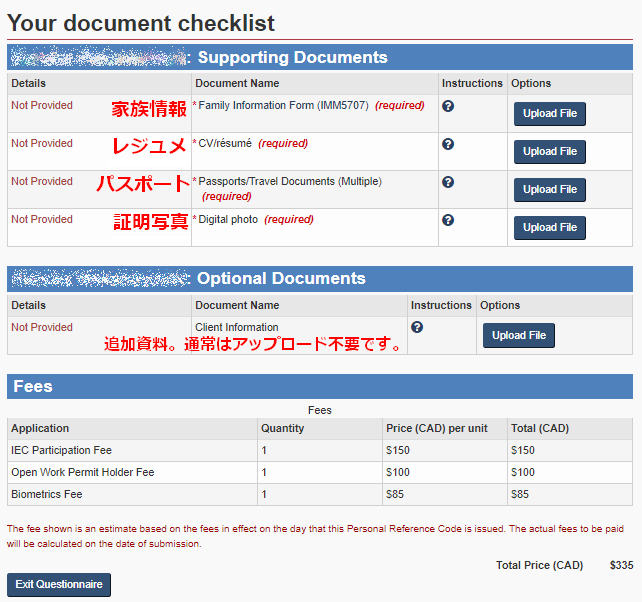Click the Exit Questionnaire button

[59, 584]
